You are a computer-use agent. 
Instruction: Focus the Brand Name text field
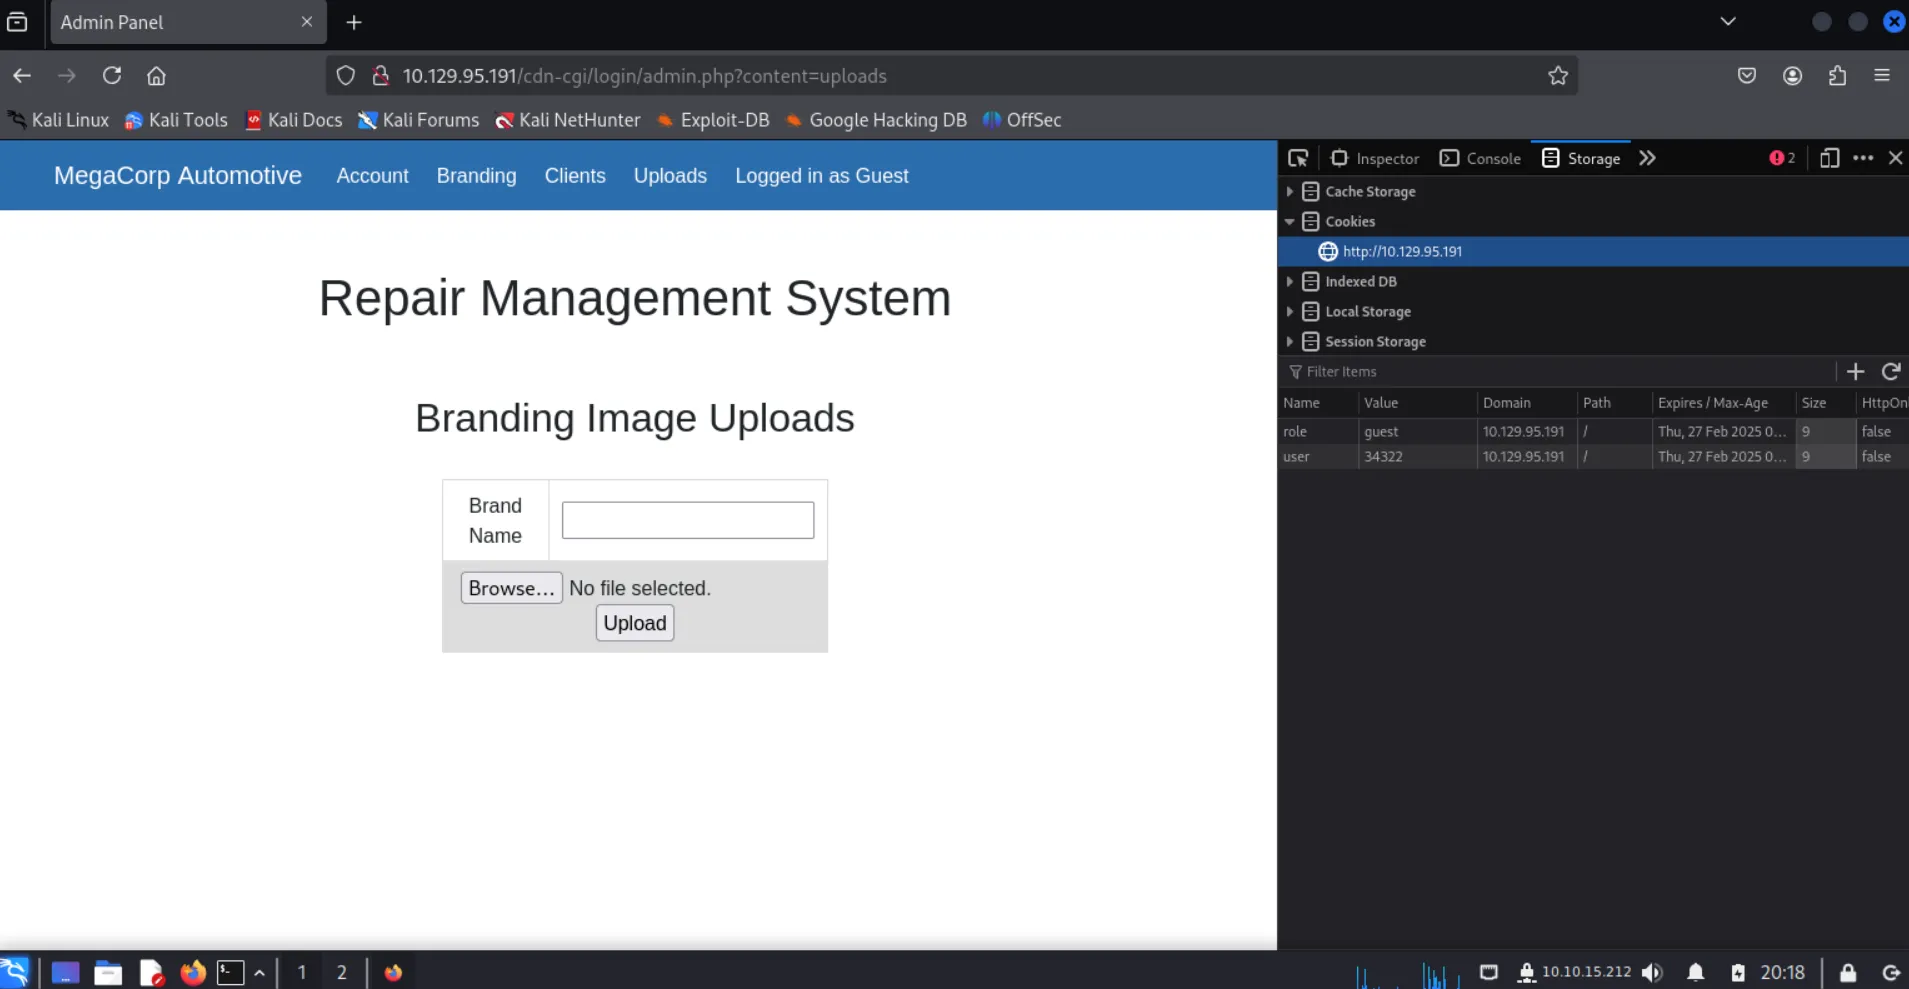click(x=688, y=520)
